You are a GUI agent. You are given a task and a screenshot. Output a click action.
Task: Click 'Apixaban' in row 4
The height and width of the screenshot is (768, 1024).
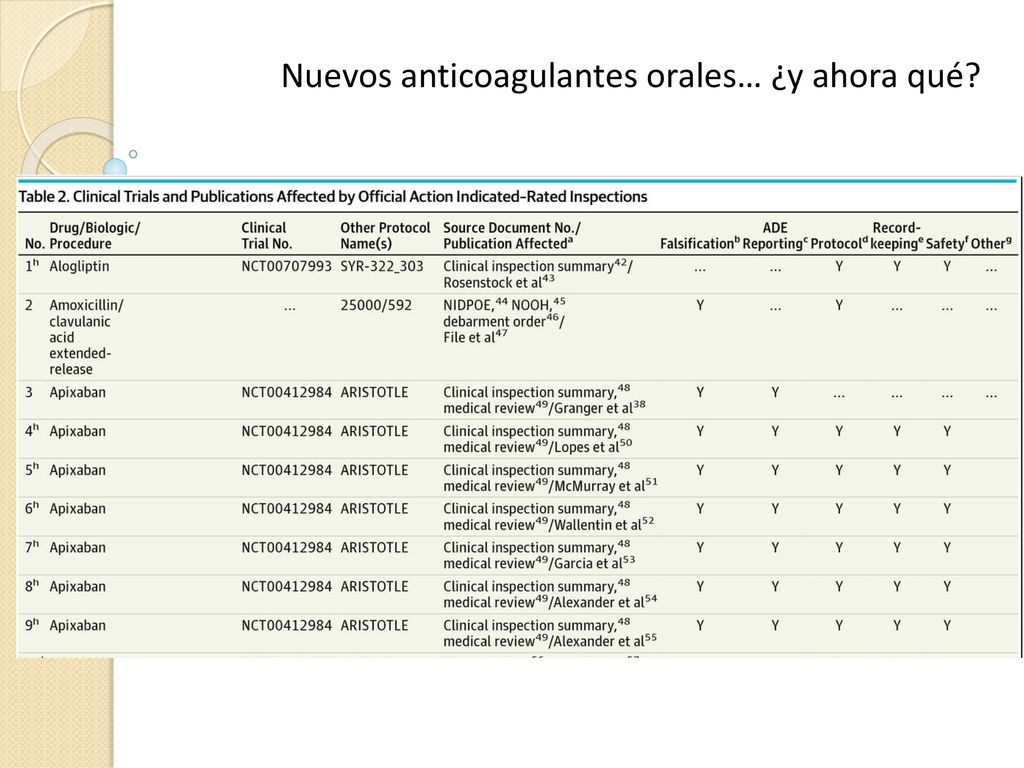77,432
